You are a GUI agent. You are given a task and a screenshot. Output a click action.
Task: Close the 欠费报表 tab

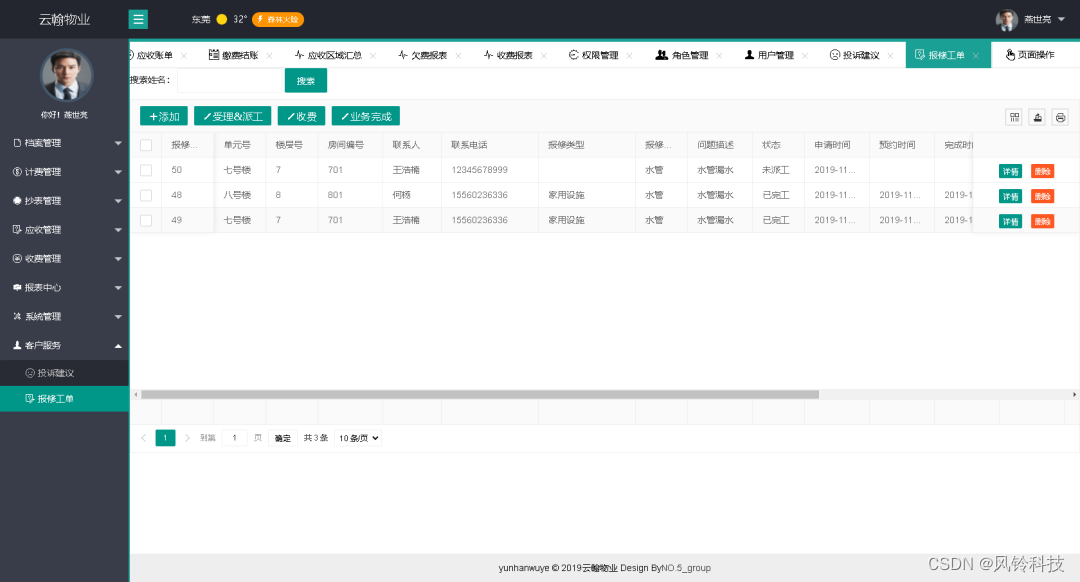458,56
